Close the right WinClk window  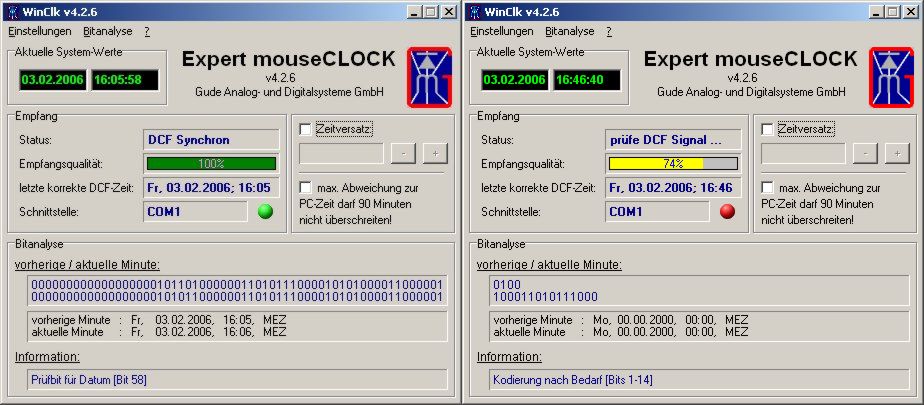click(x=911, y=12)
